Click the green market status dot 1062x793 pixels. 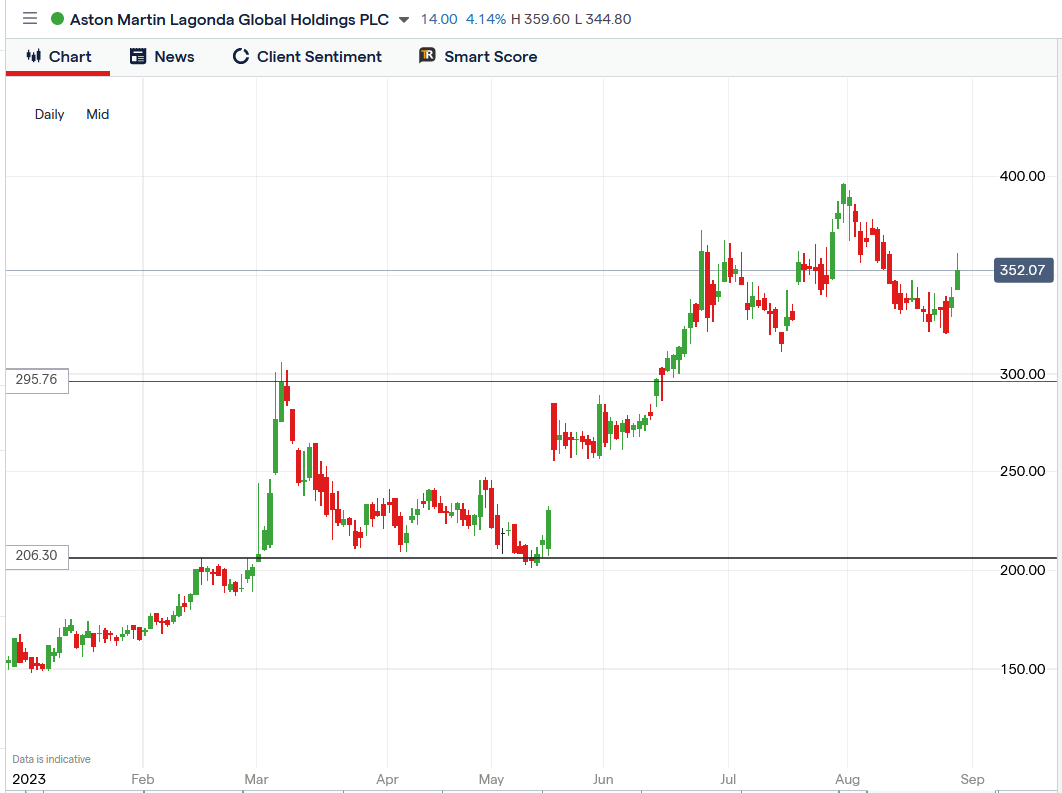[58, 19]
